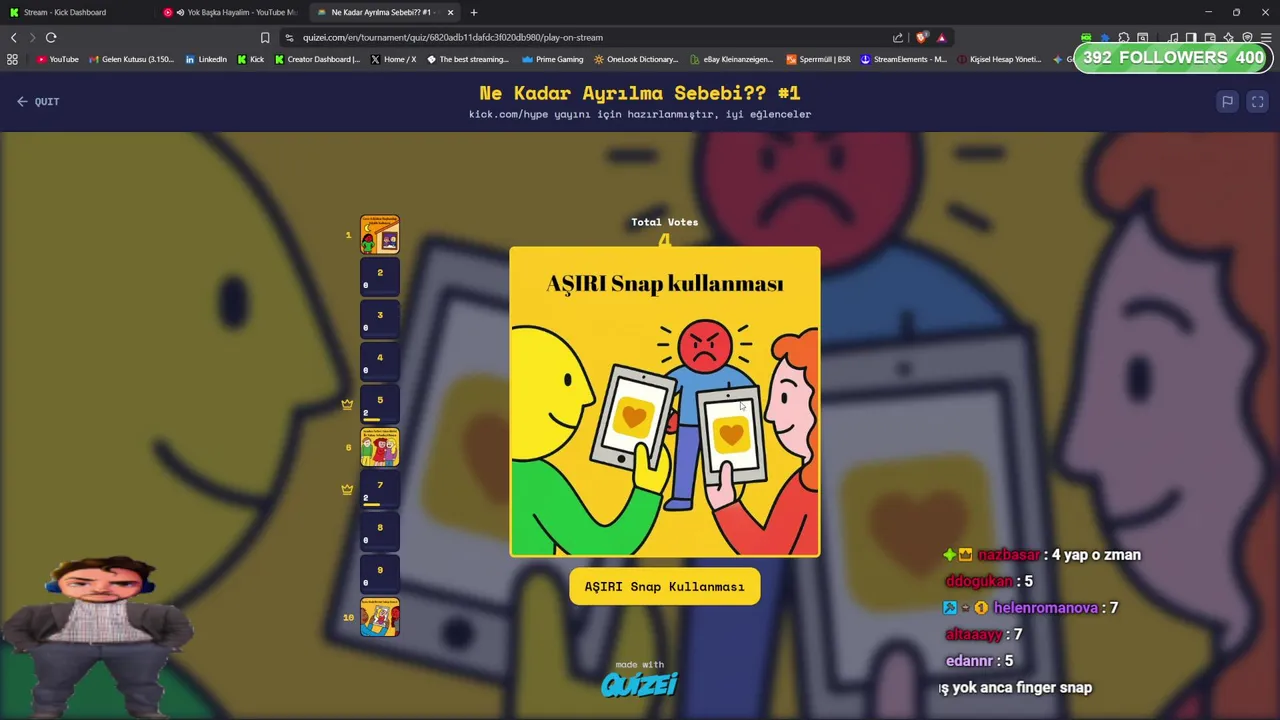
Task: Select option 5 card in vote list
Action: coord(380,405)
